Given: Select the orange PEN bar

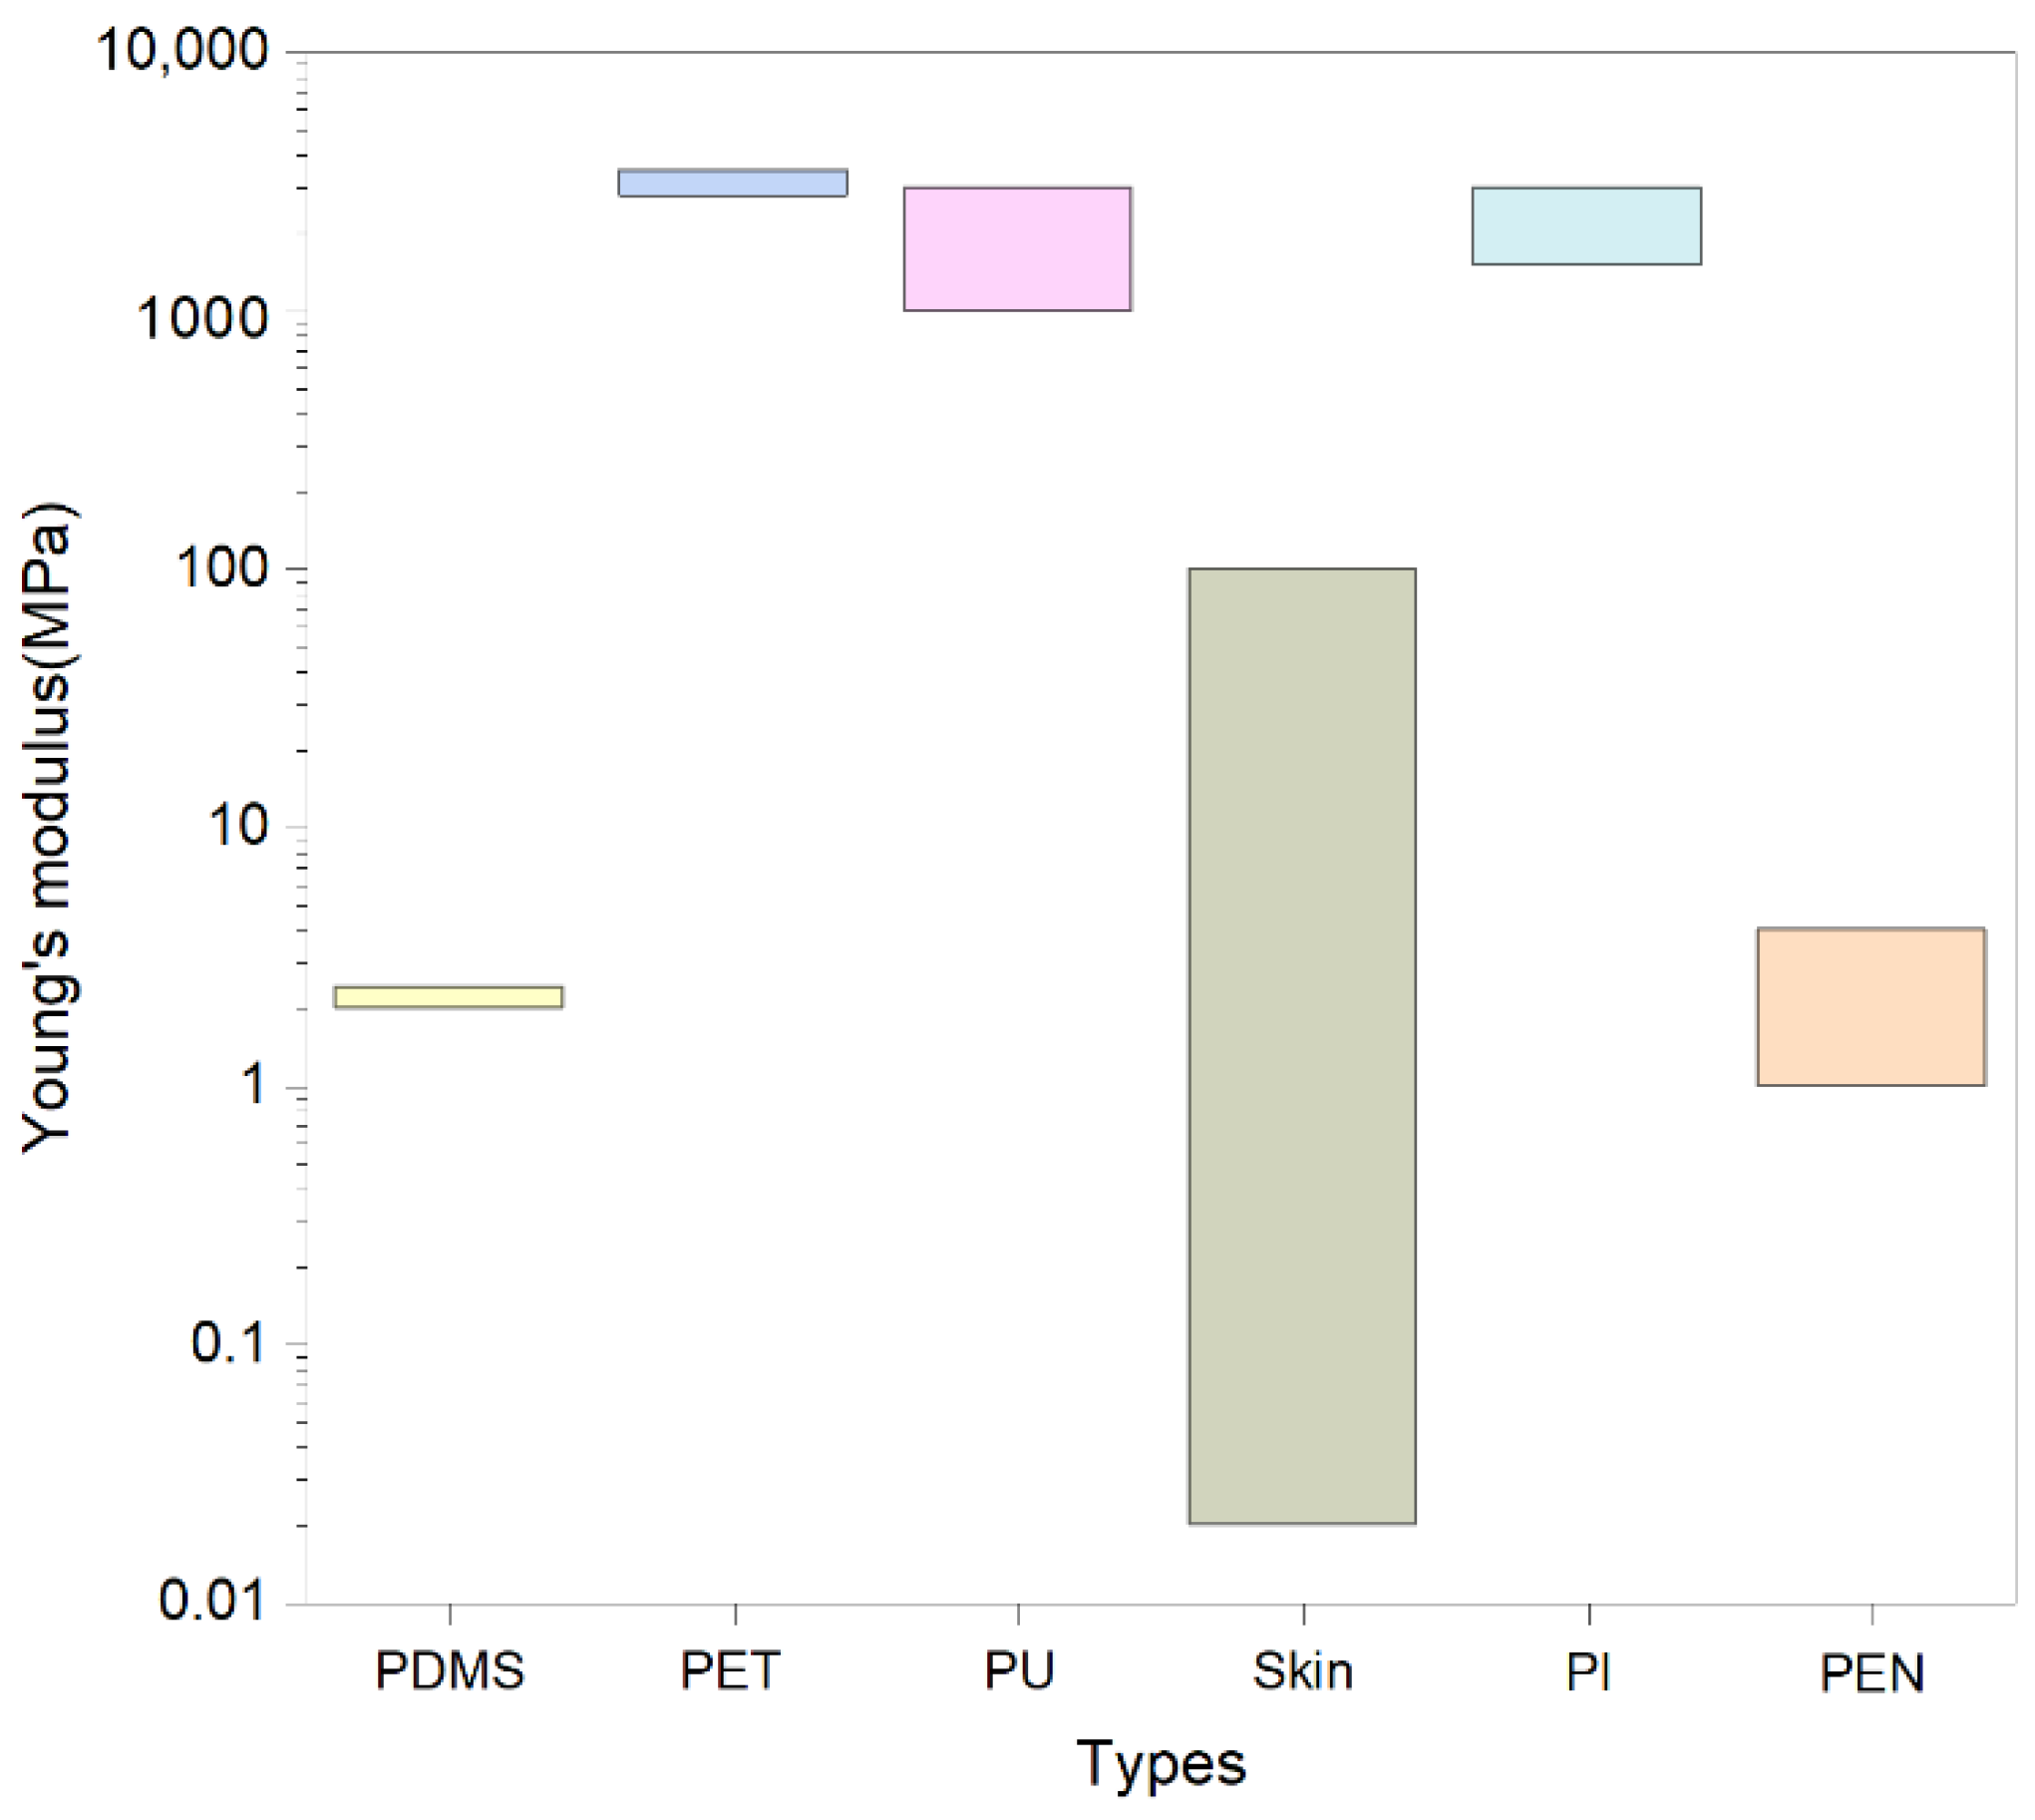Looking at the screenshot, I should click(1871, 1006).
